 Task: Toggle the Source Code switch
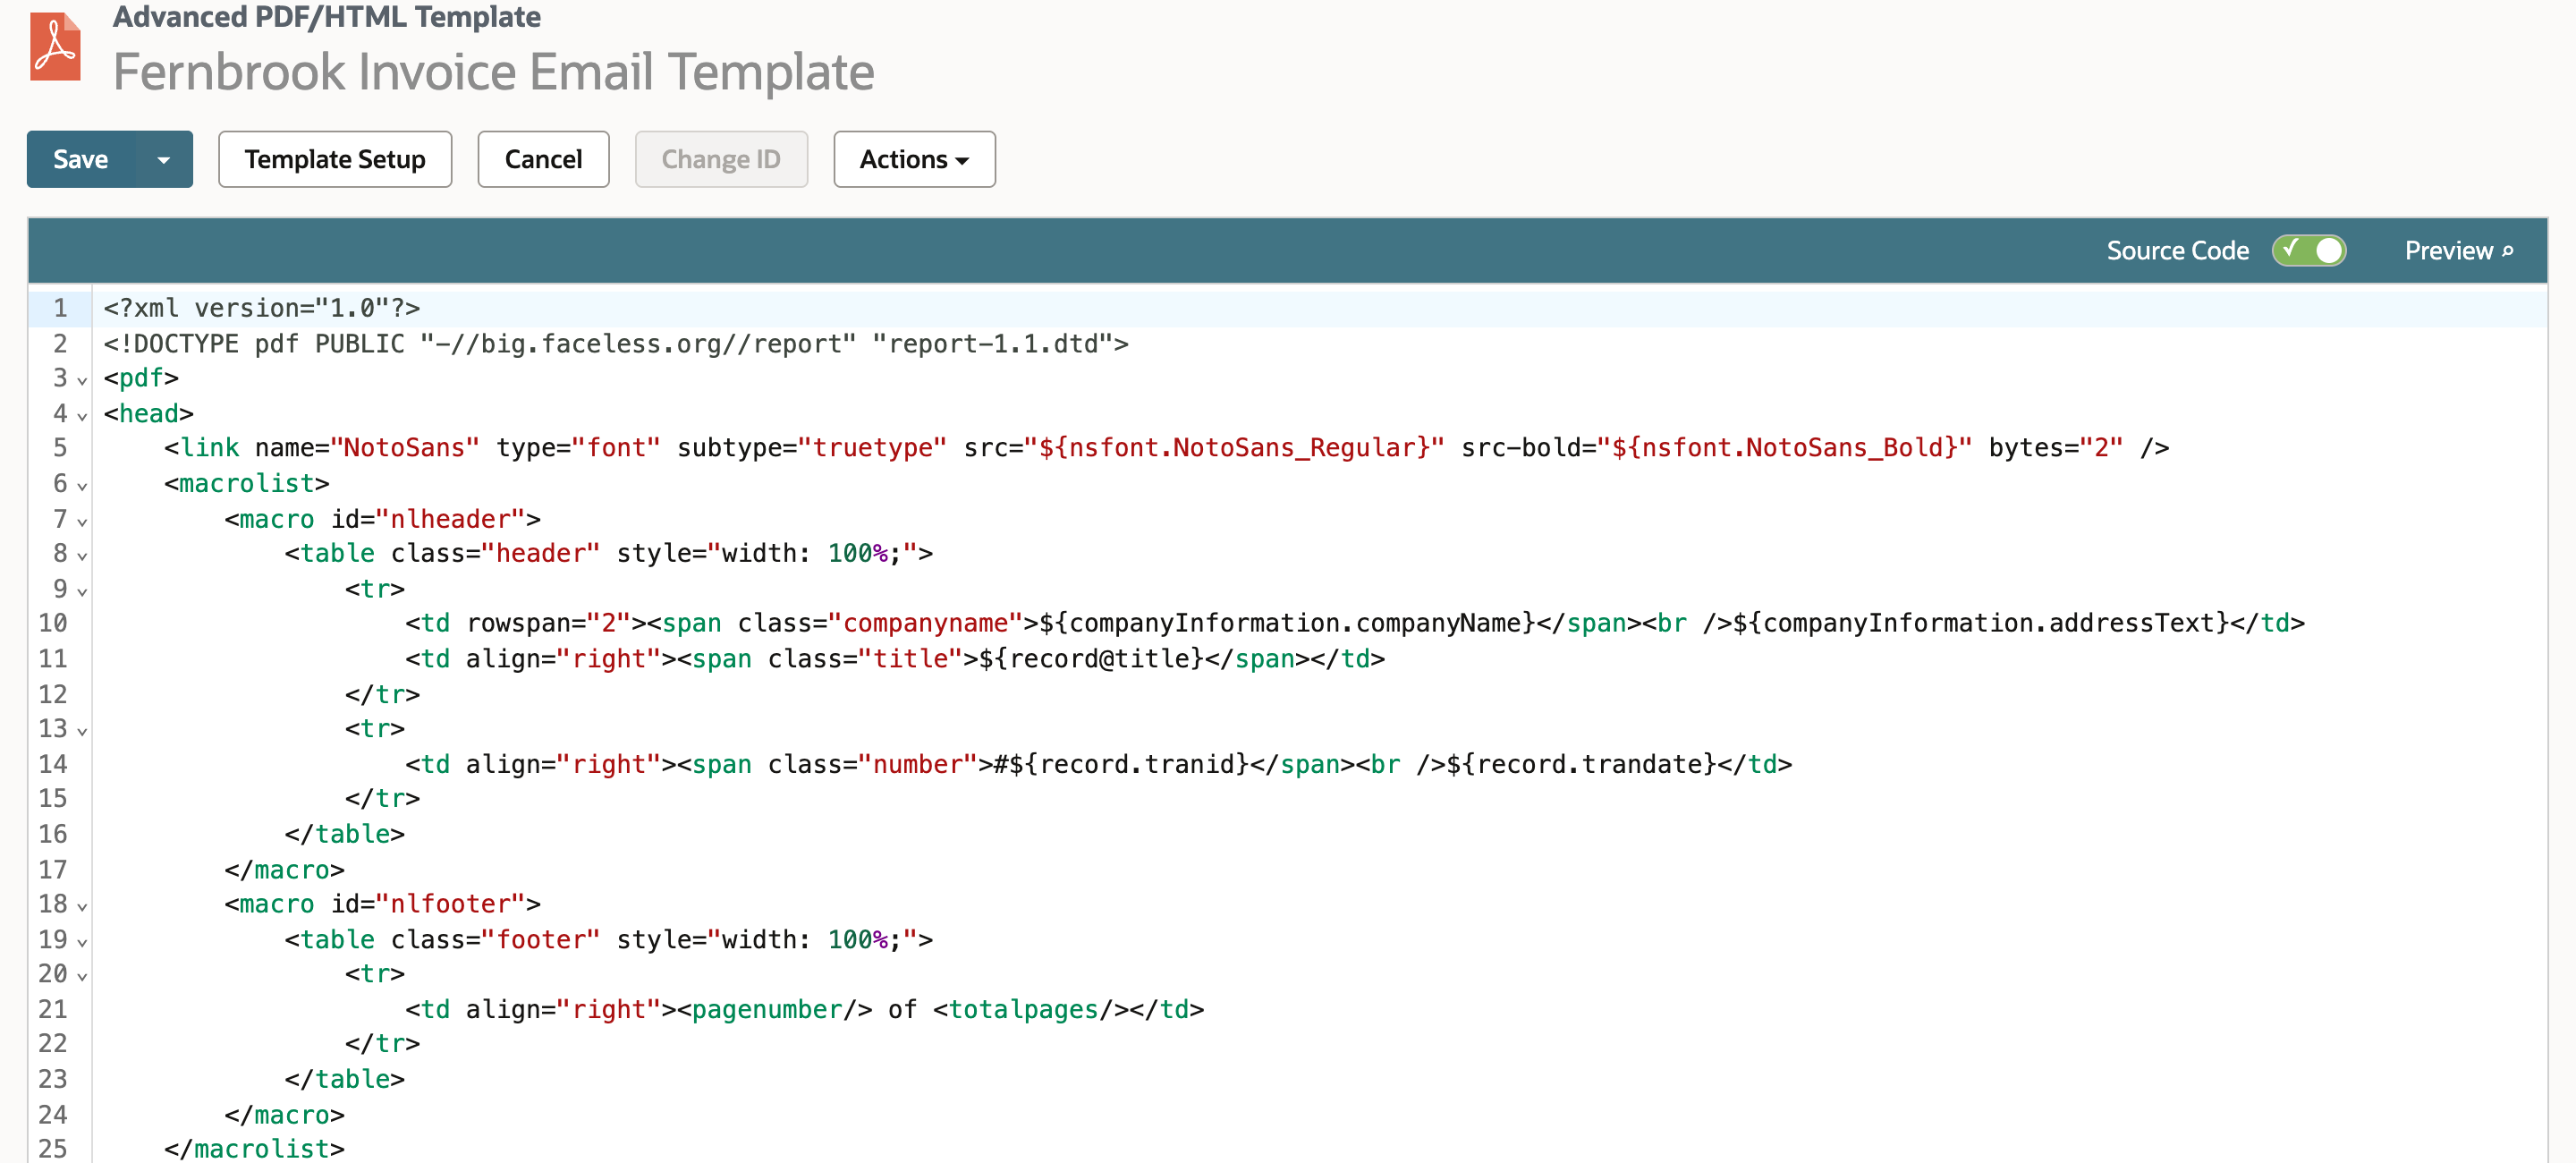click(2309, 250)
